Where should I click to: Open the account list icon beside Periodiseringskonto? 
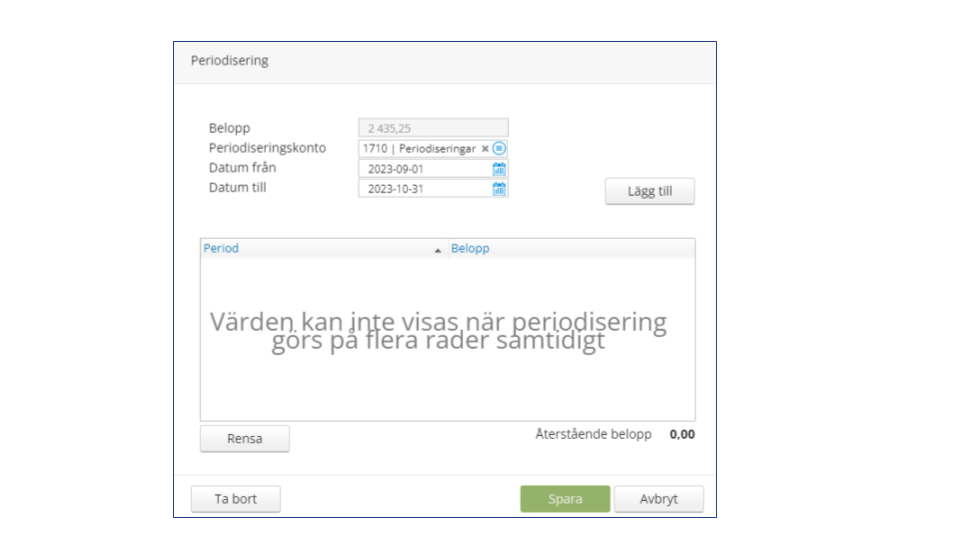coord(499,148)
